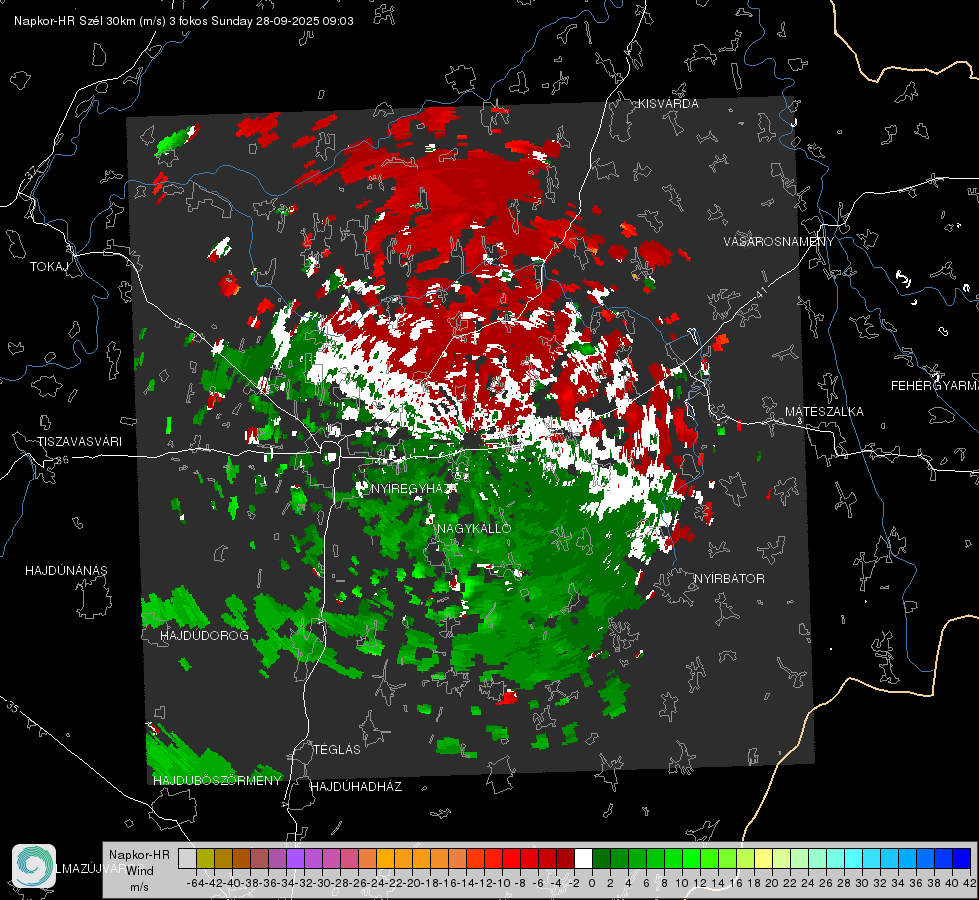
Task: Click the 'TISZAVASVÁRI' map label
Action: coord(79,442)
